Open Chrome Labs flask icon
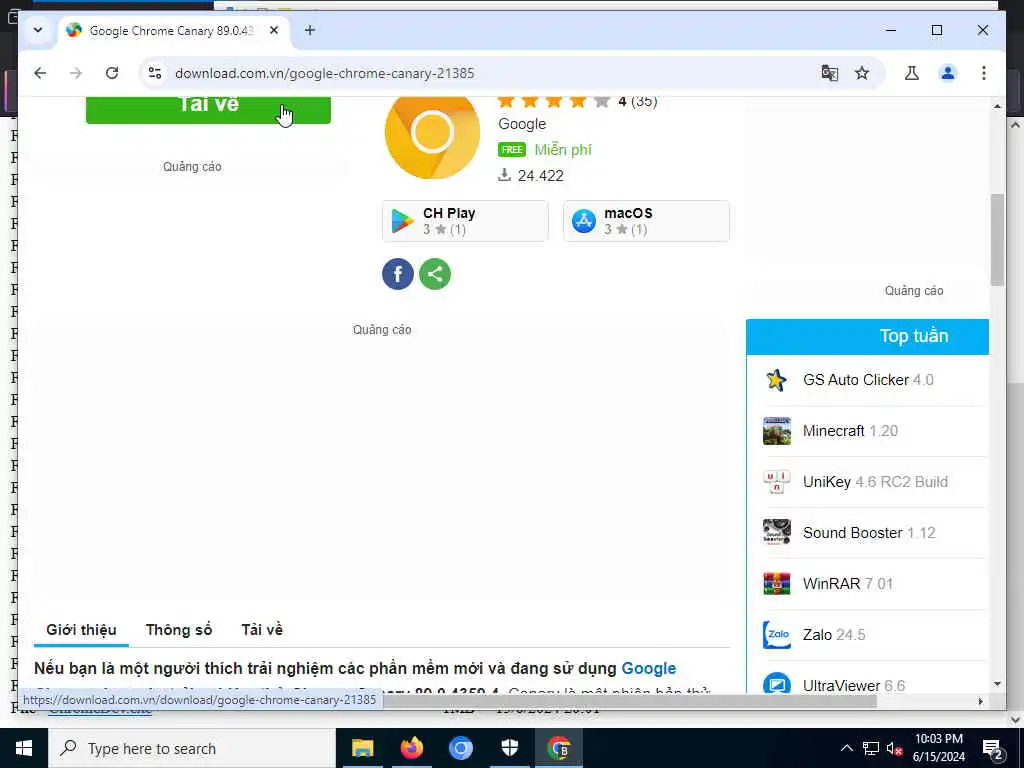This screenshot has height=768, width=1024. [912, 73]
